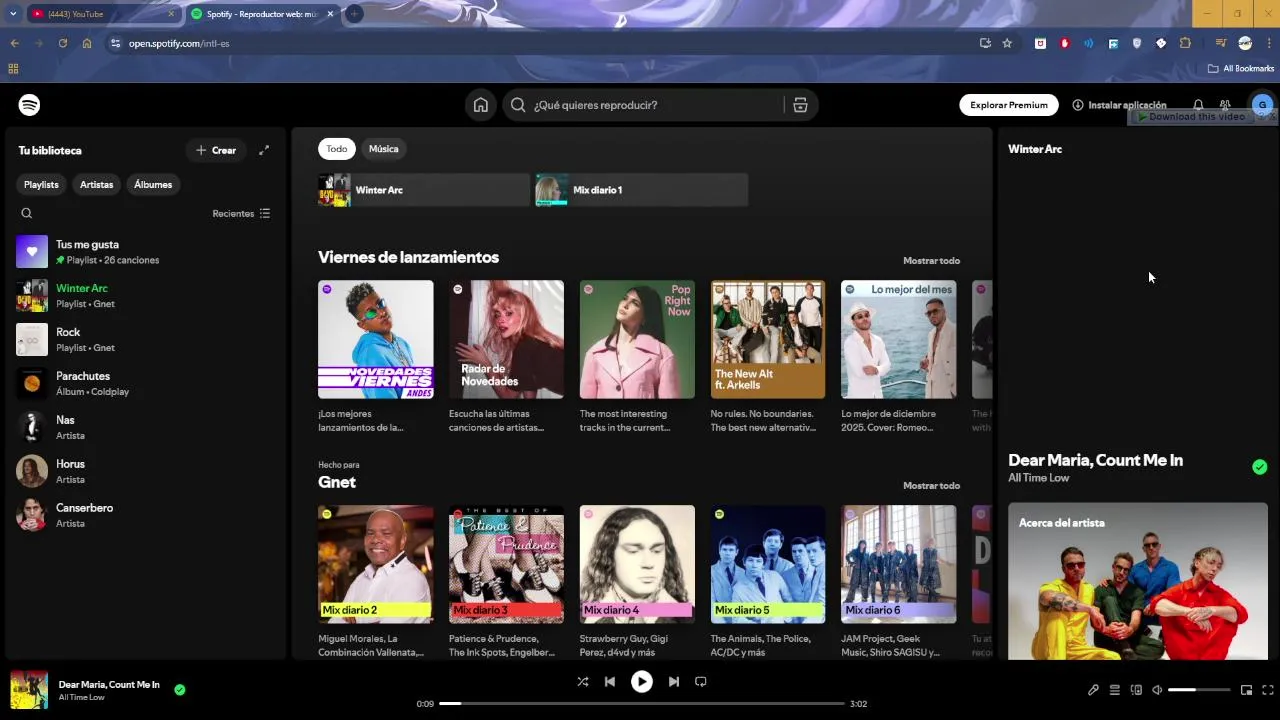Open the mini player
This screenshot has height=720, width=1280.
click(1246, 690)
